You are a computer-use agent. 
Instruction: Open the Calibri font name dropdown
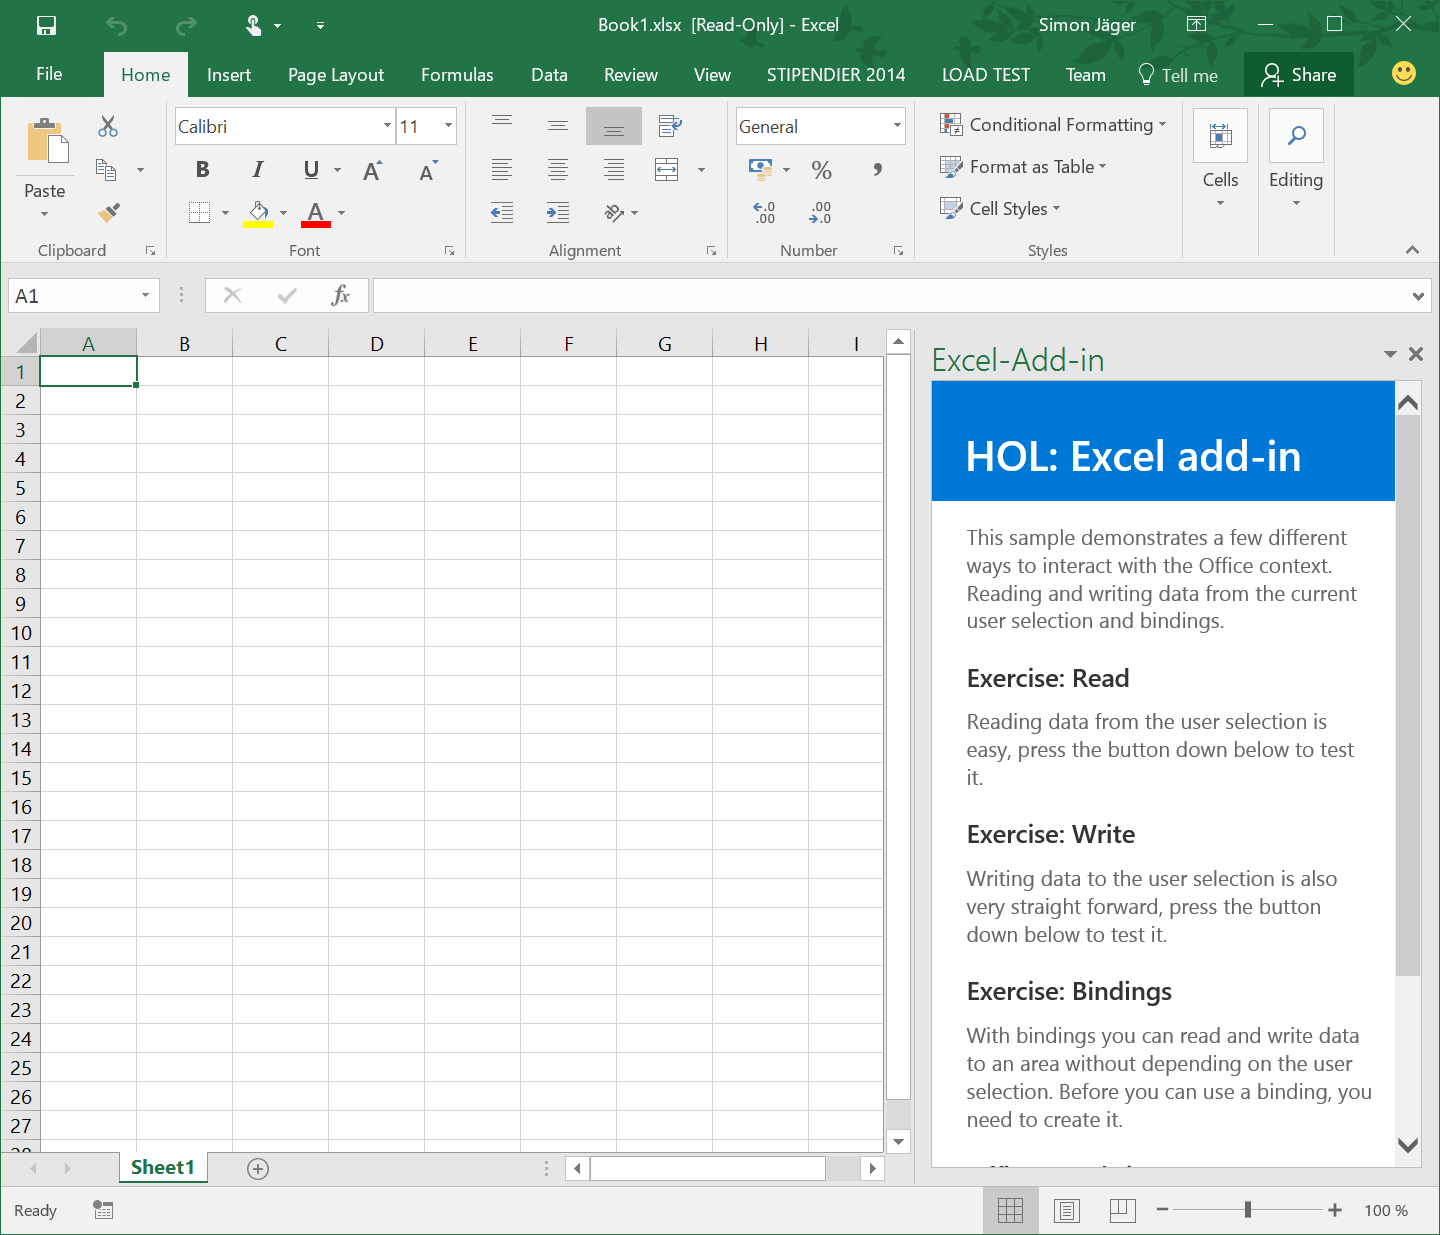pos(387,126)
